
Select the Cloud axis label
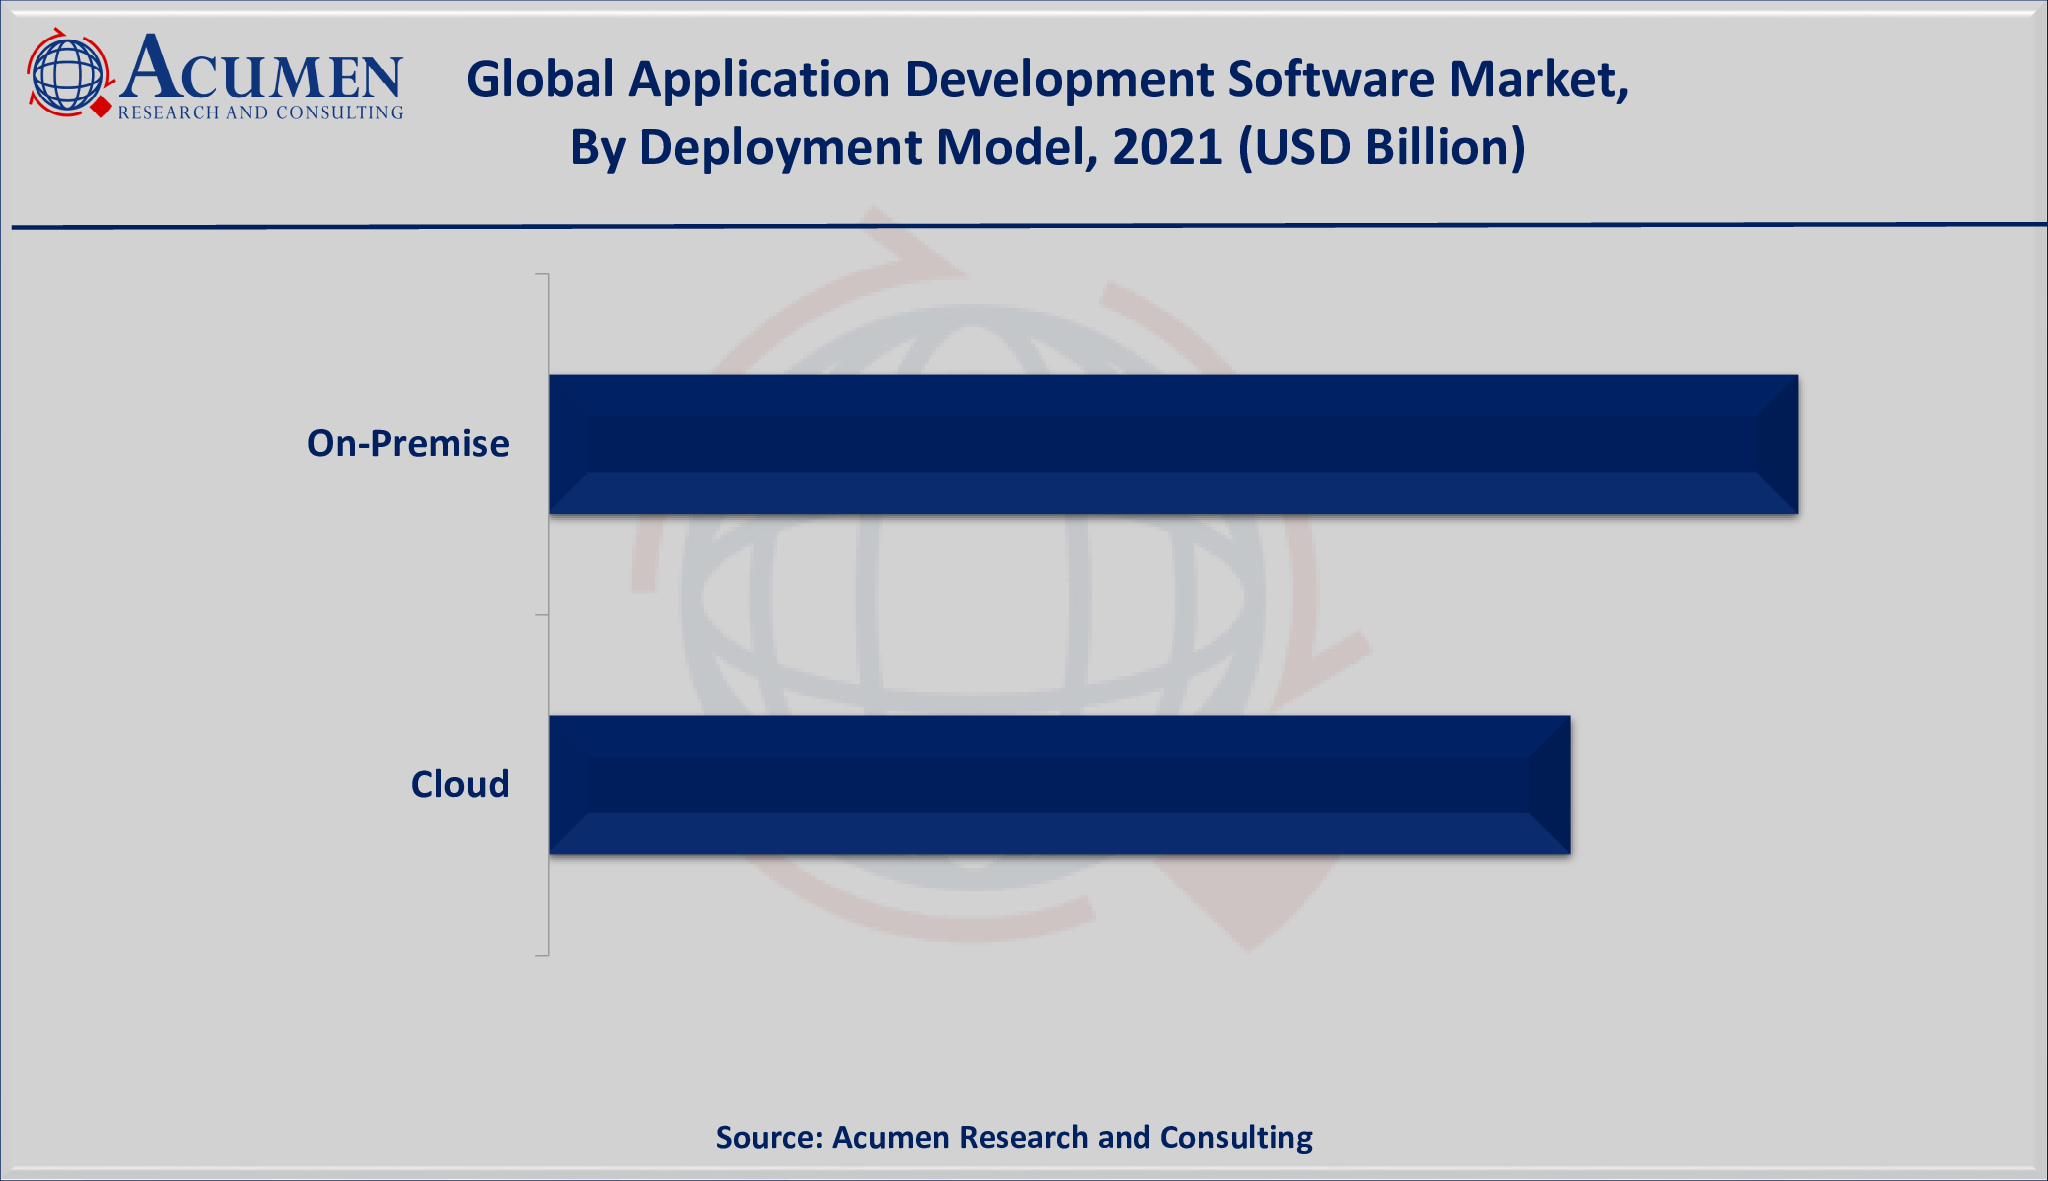[x=460, y=784]
